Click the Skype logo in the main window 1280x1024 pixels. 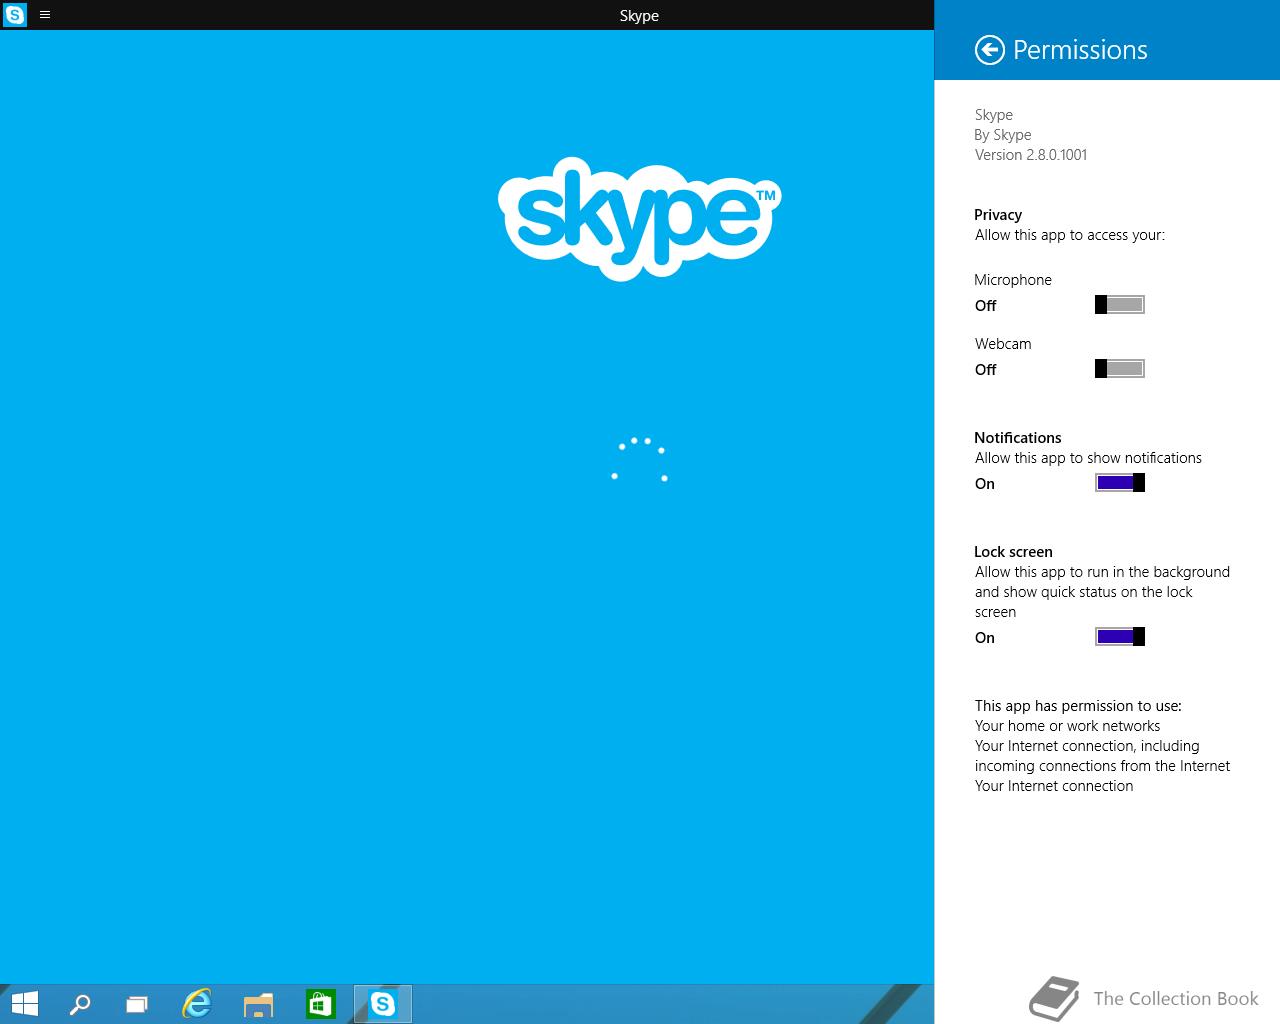pyautogui.click(x=639, y=218)
